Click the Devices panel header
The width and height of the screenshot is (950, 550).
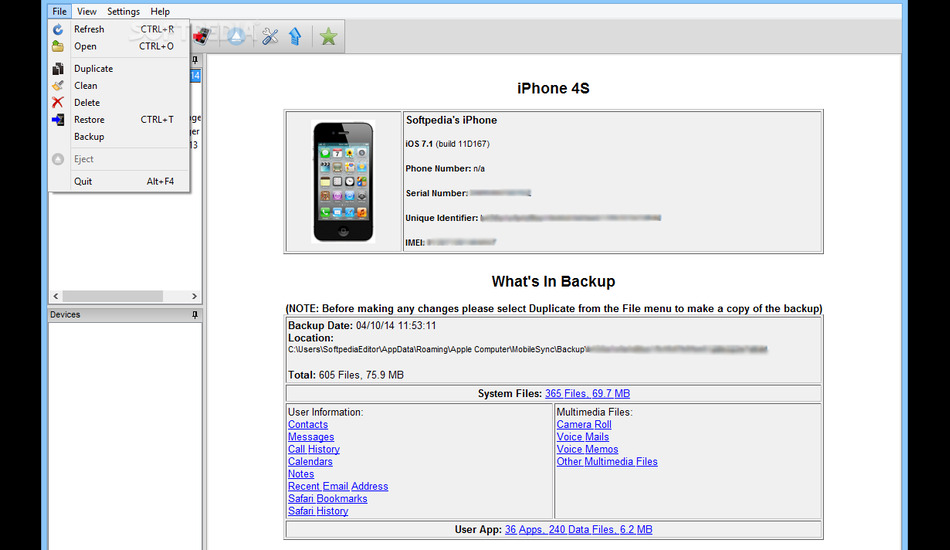click(x=125, y=314)
